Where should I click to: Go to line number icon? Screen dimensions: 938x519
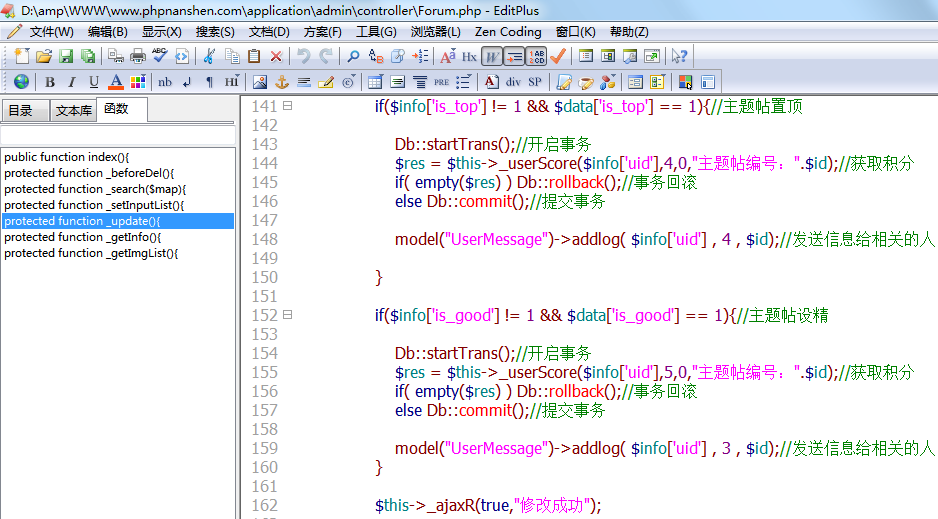[x=420, y=56]
